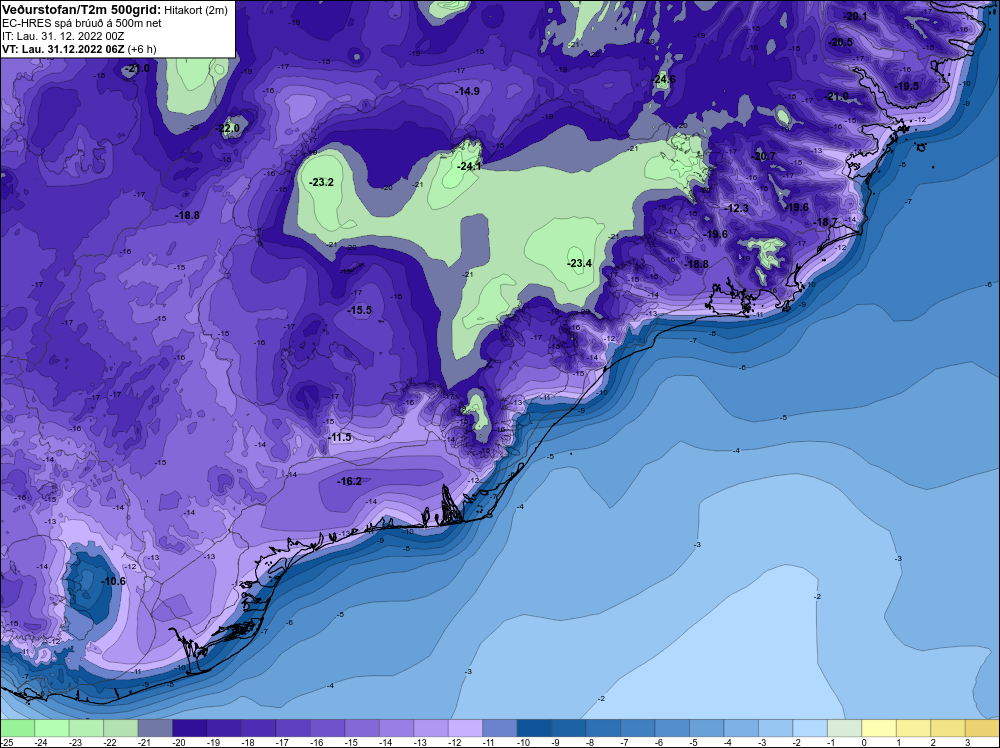Choose the pale lilac legend swatch labeled -12
This screenshot has height=748, width=1000.
coord(465,728)
